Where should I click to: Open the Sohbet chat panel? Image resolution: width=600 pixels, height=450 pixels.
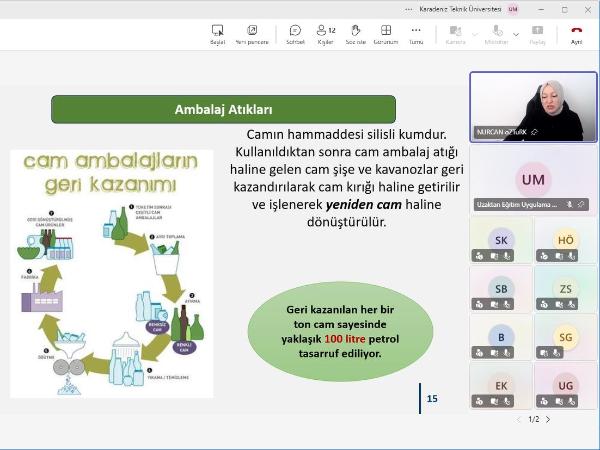[x=295, y=35]
